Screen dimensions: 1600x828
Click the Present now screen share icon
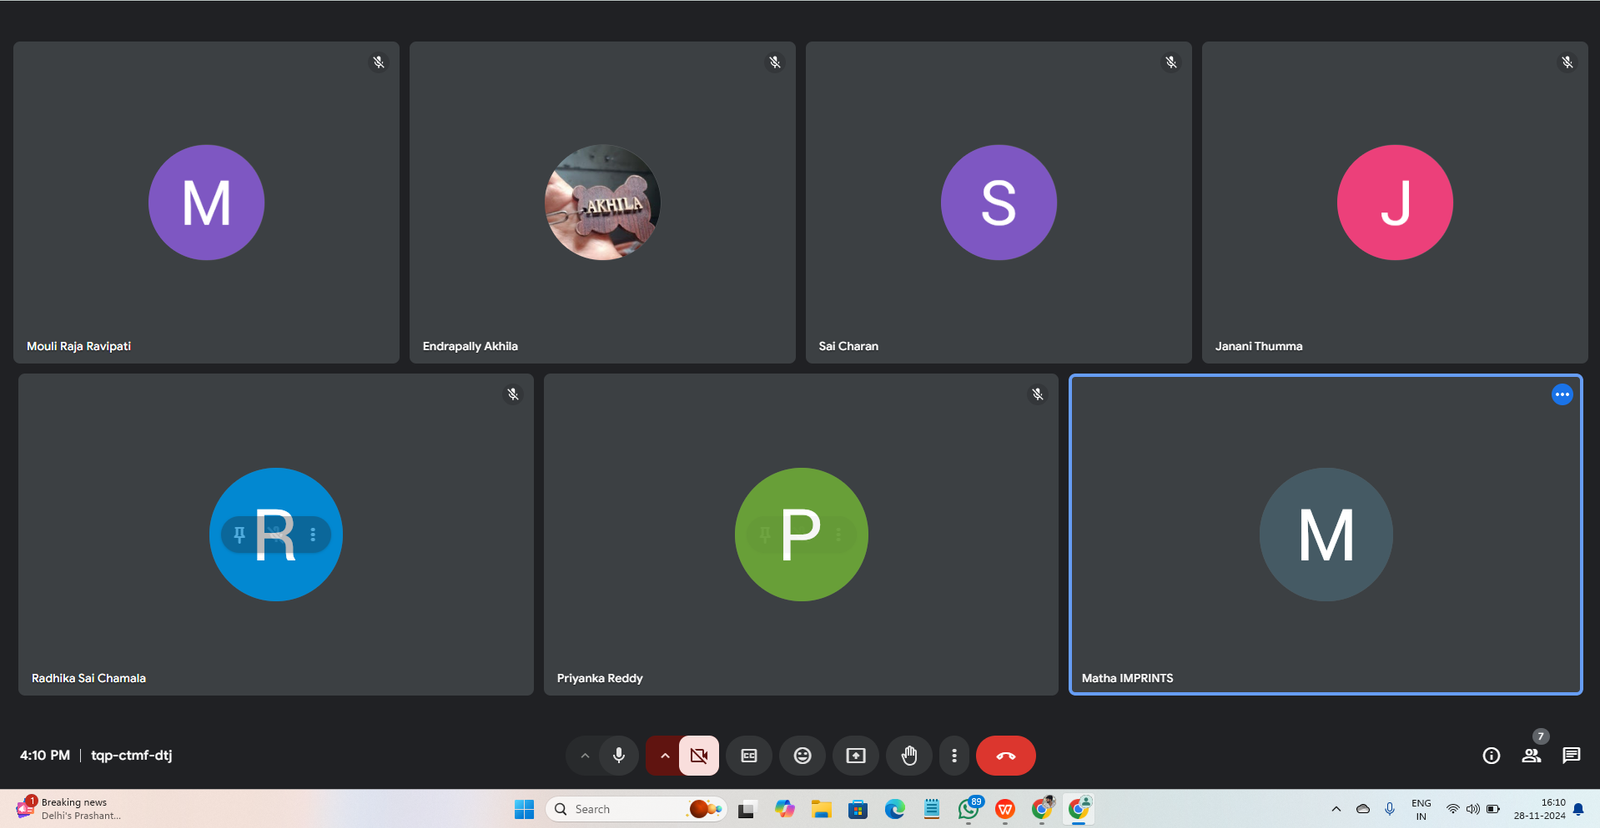[x=856, y=756]
